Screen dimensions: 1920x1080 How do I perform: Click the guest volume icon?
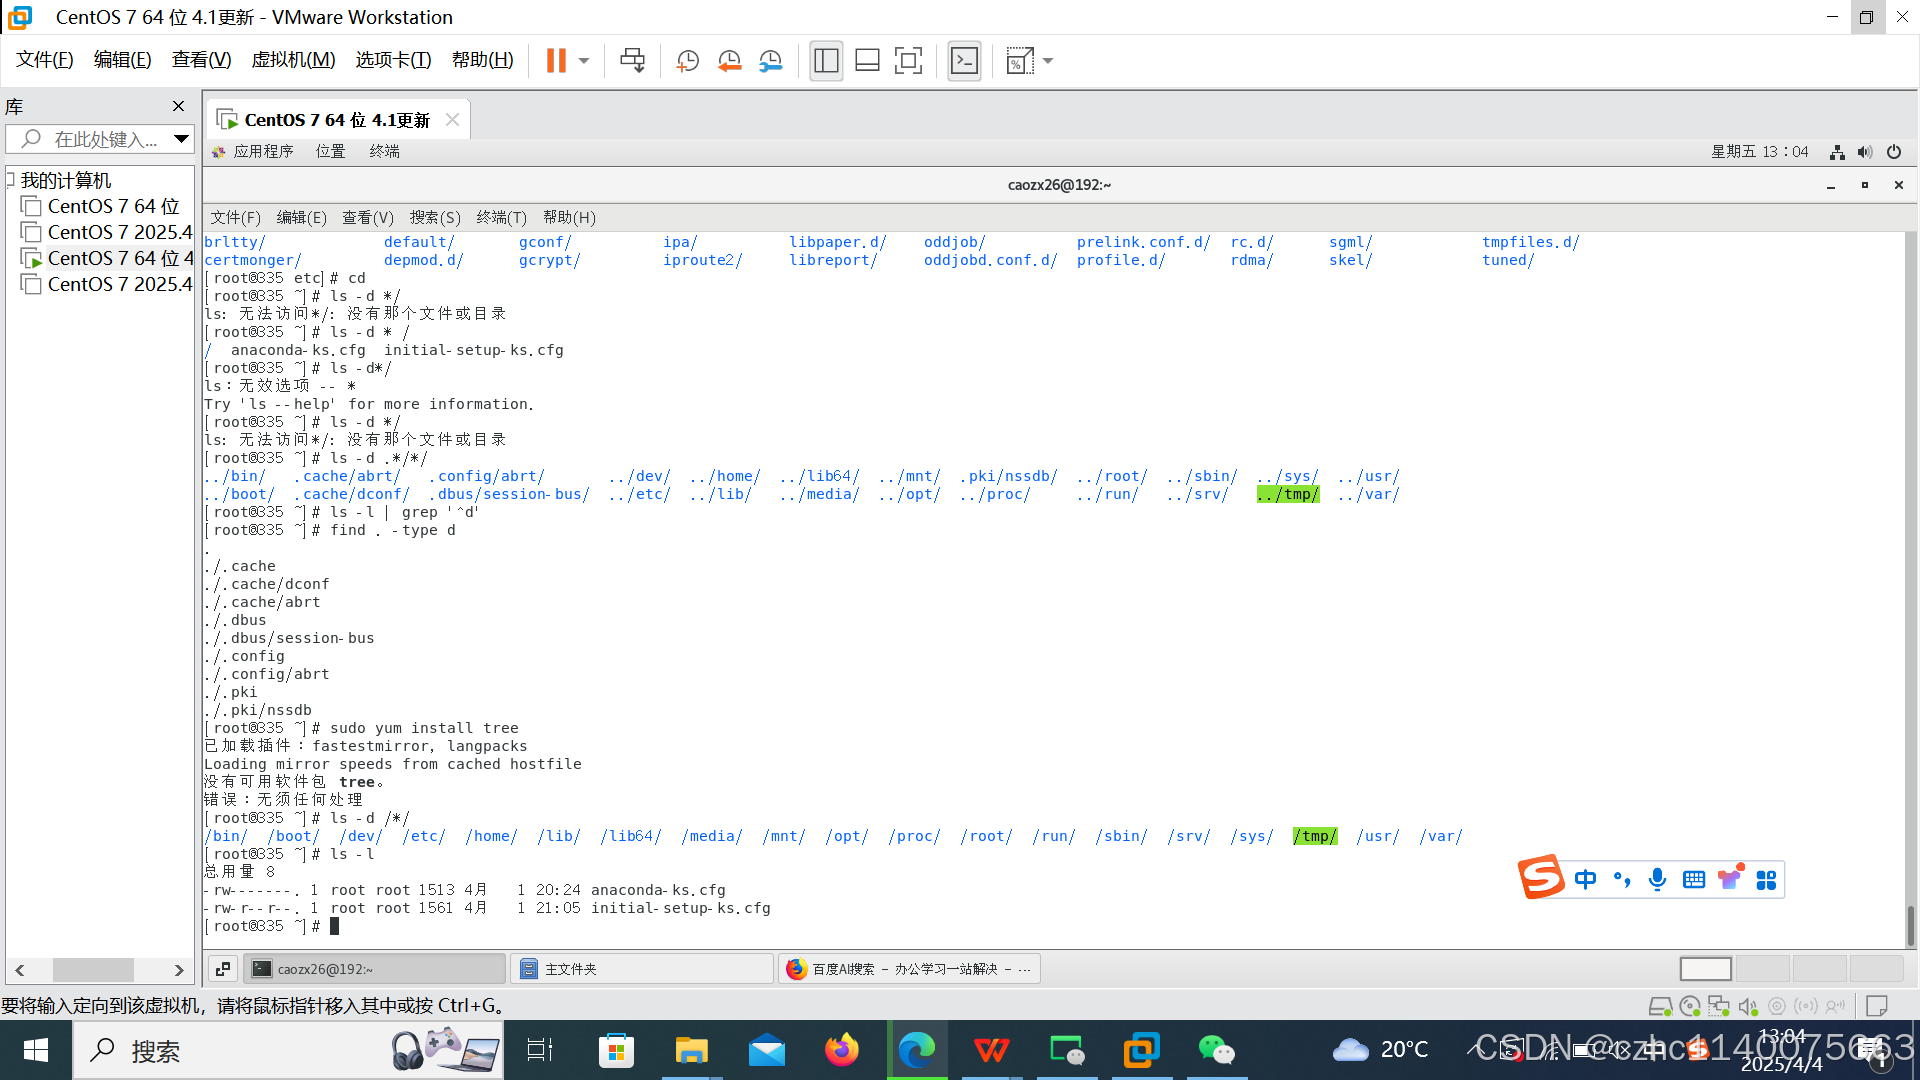(1865, 152)
